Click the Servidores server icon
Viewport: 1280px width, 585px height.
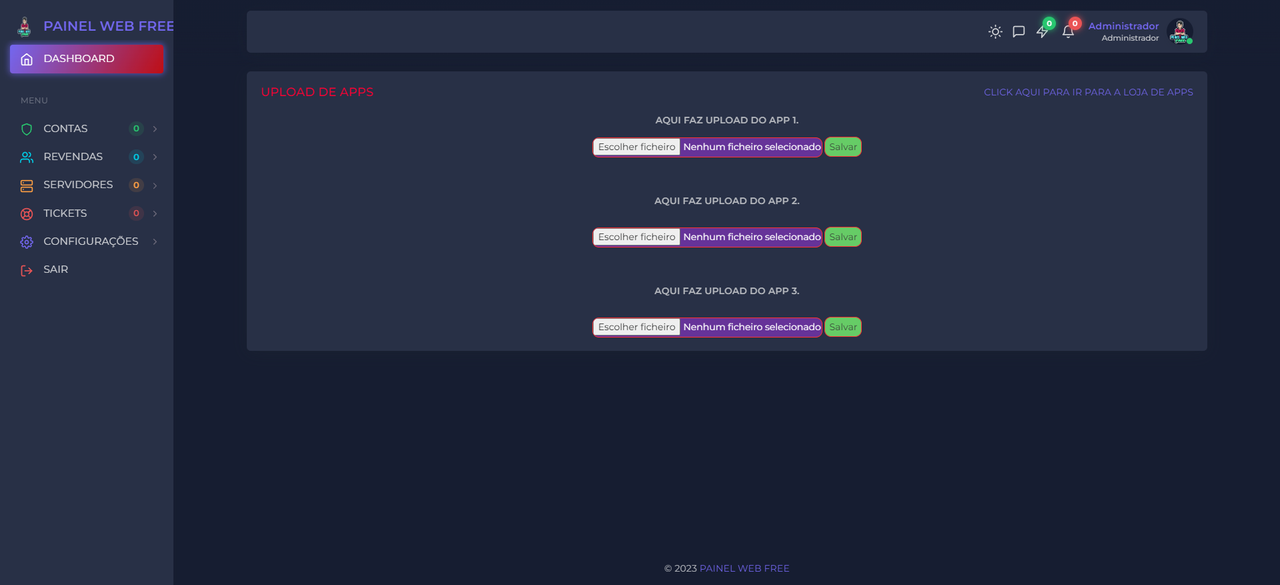pyautogui.click(x=27, y=185)
